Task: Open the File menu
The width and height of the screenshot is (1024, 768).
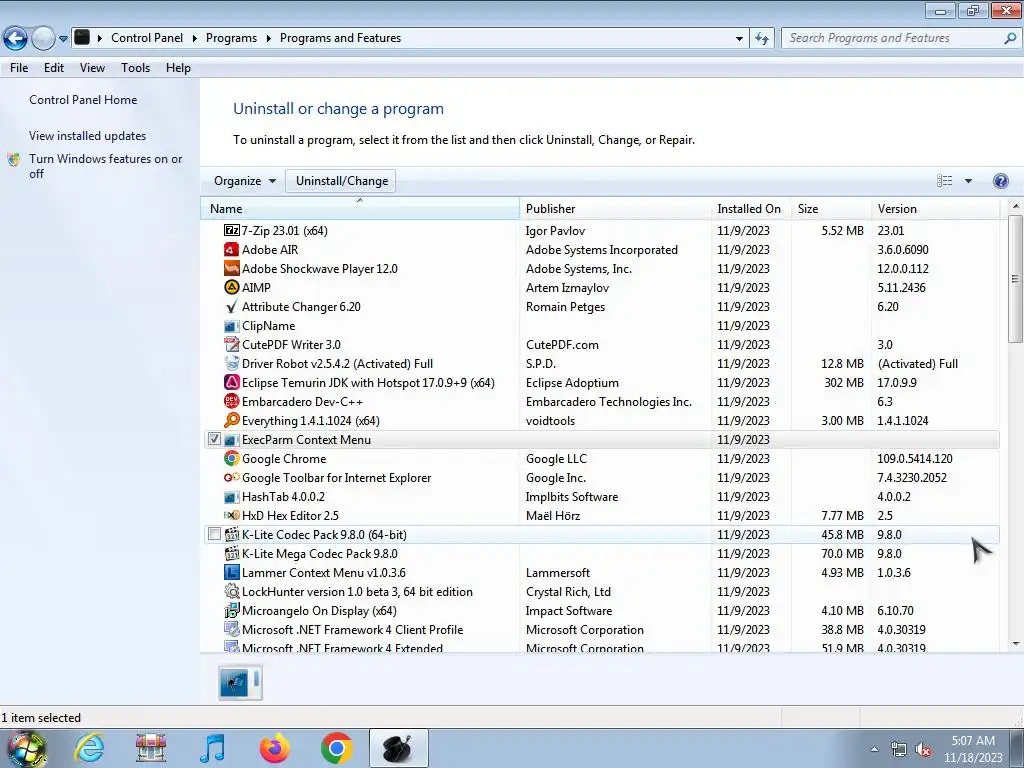Action: pos(19,68)
